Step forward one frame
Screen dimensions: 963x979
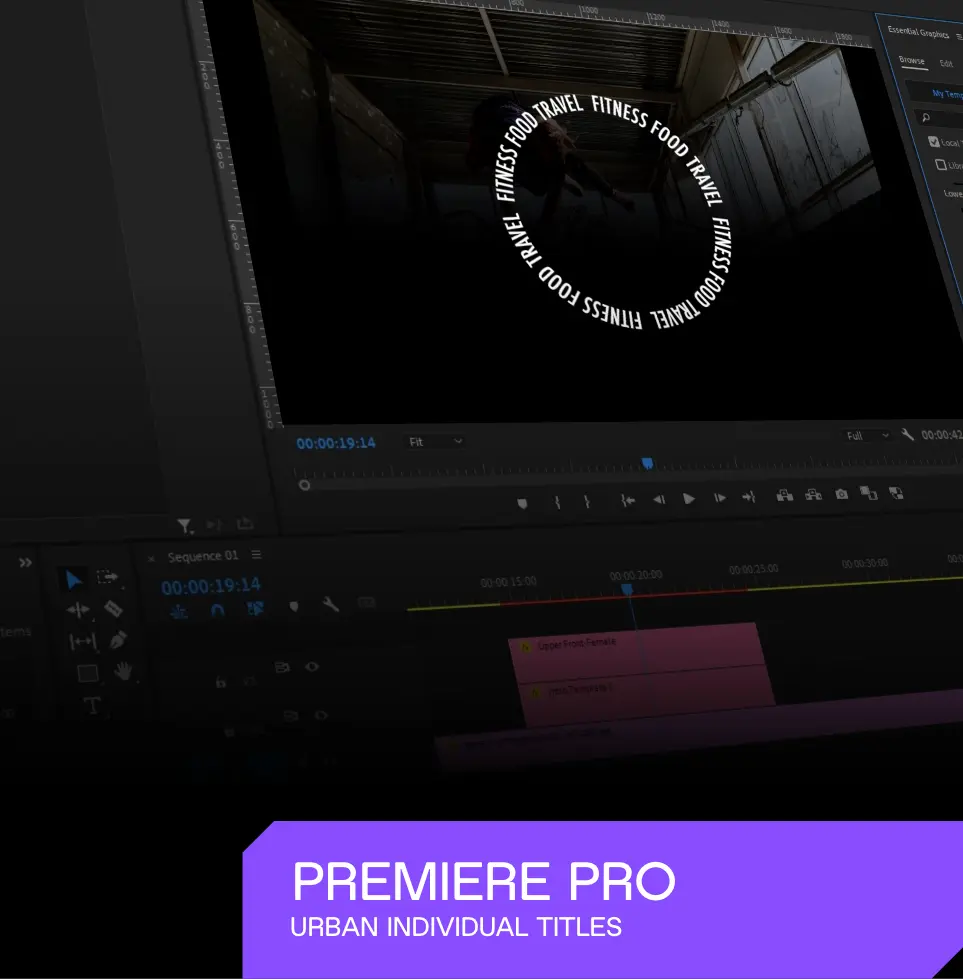720,498
